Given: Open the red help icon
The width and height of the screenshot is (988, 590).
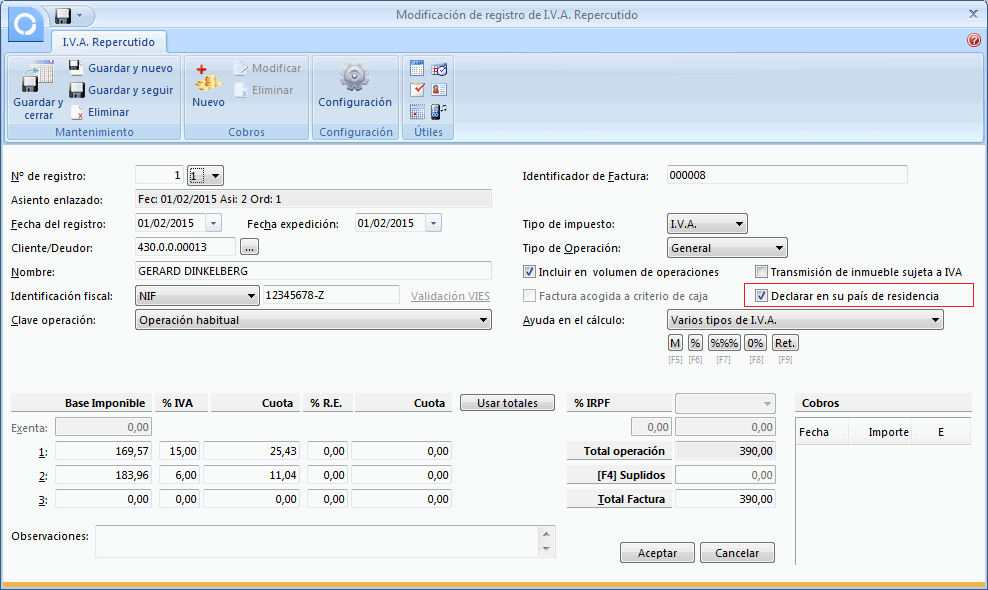Looking at the screenshot, I should (974, 41).
